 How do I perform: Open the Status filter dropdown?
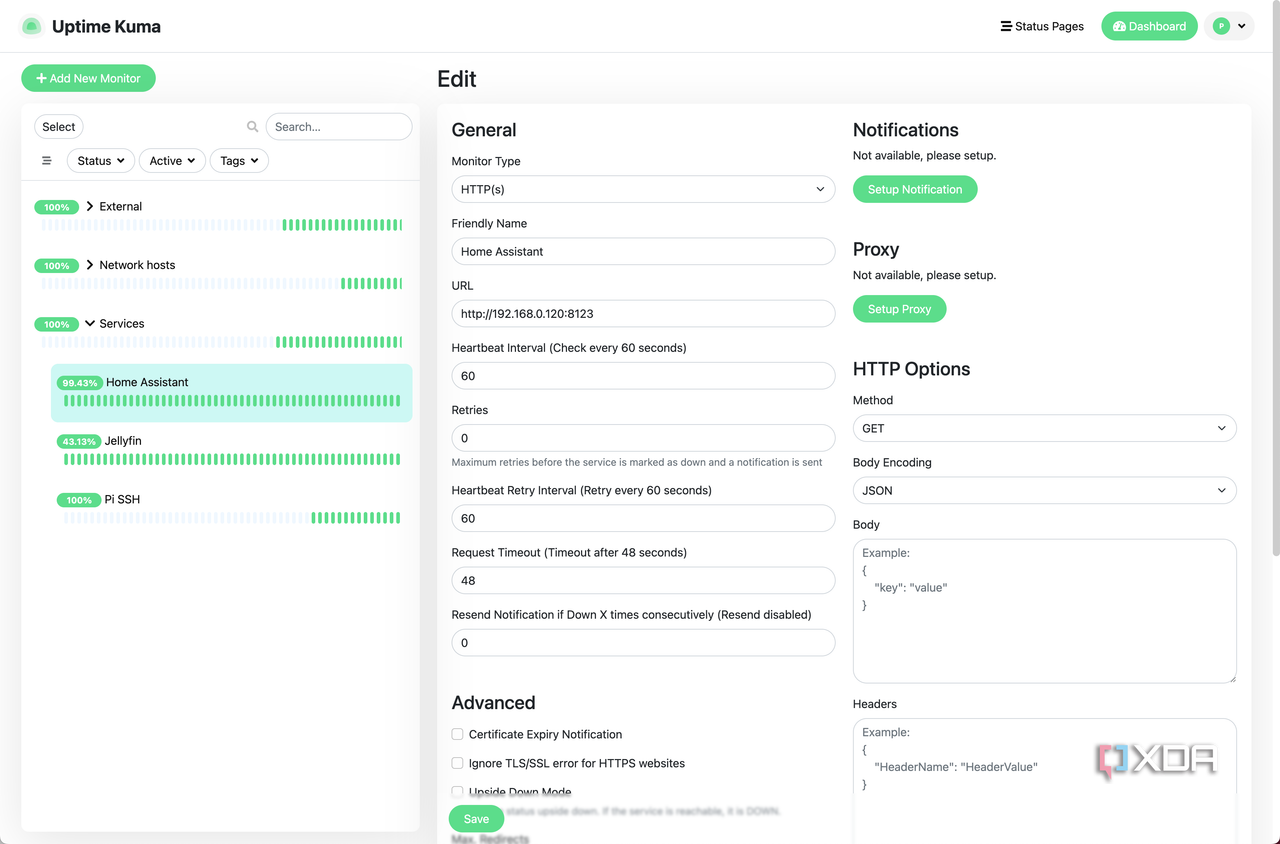(101, 161)
